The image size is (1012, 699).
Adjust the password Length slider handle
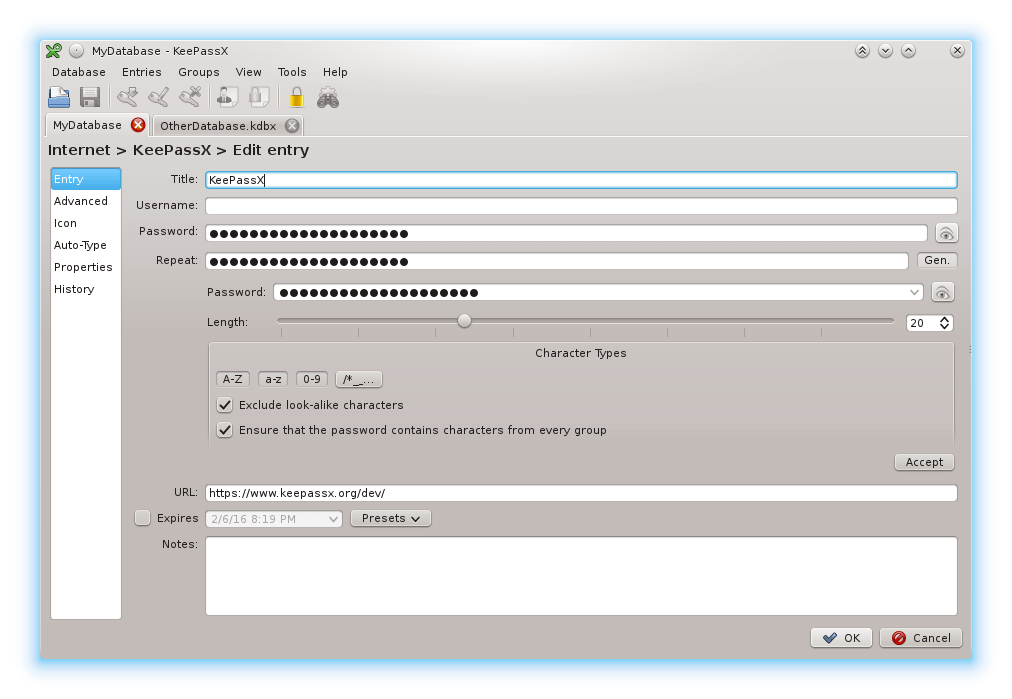coord(463,320)
